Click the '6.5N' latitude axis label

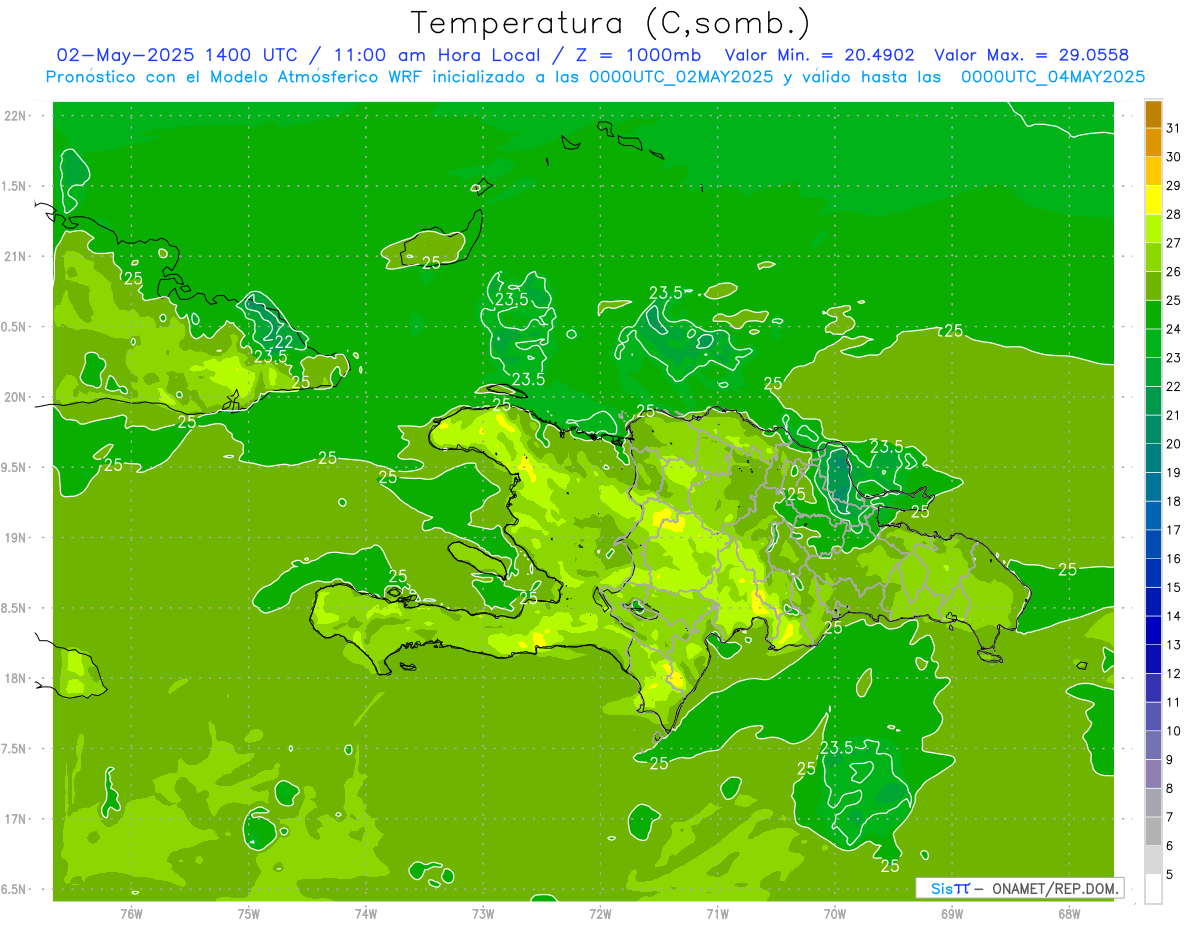(15, 889)
